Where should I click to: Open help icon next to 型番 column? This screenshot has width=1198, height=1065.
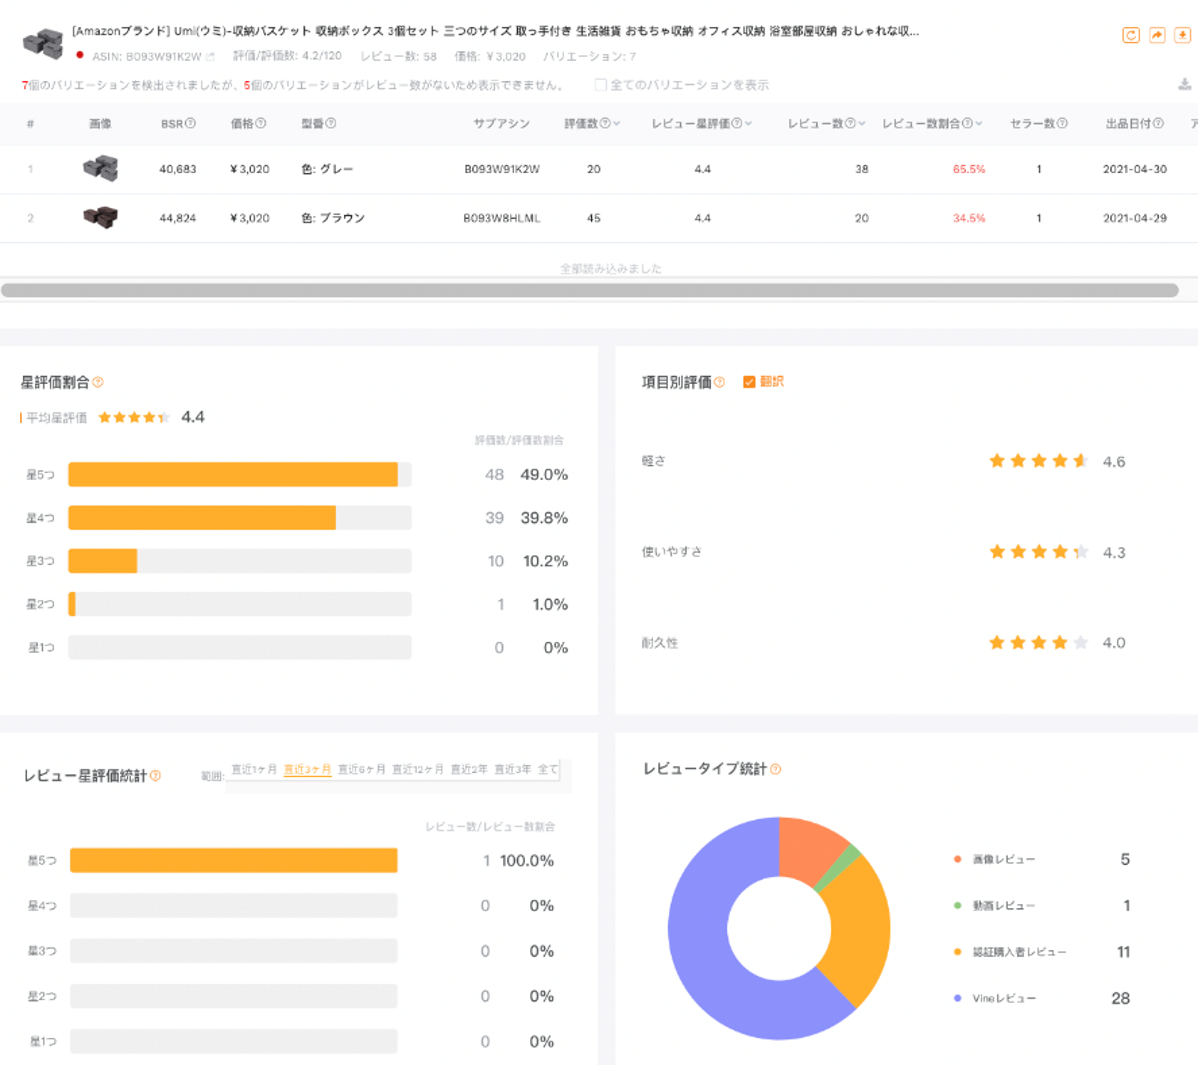coord(331,124)
